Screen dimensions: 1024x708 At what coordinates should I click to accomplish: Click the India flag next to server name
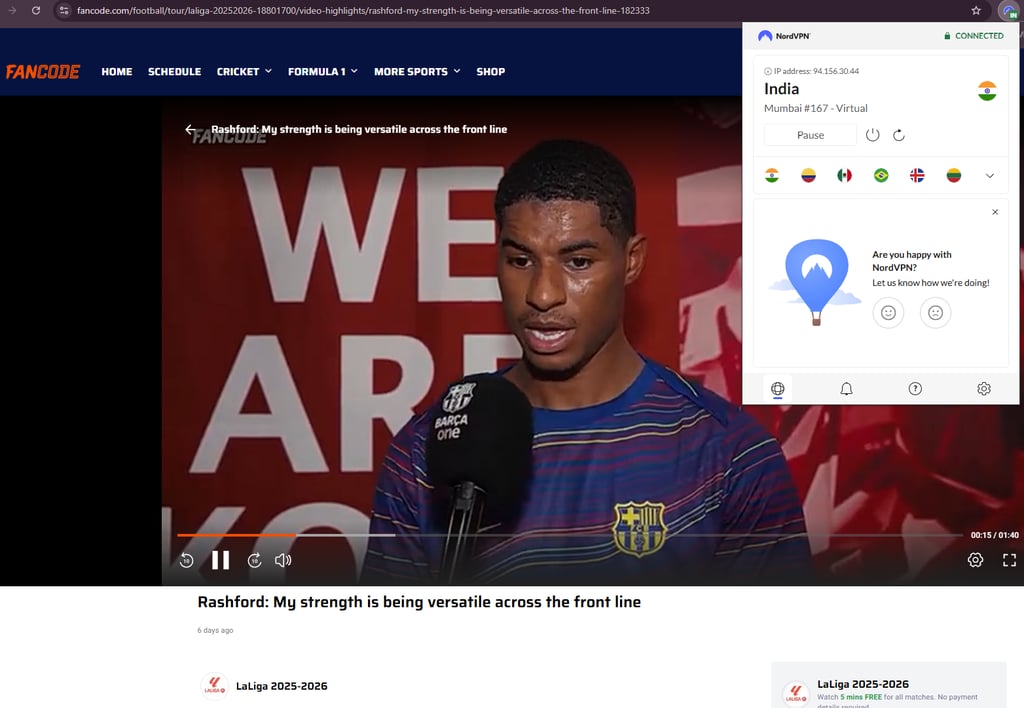(987, 91)
